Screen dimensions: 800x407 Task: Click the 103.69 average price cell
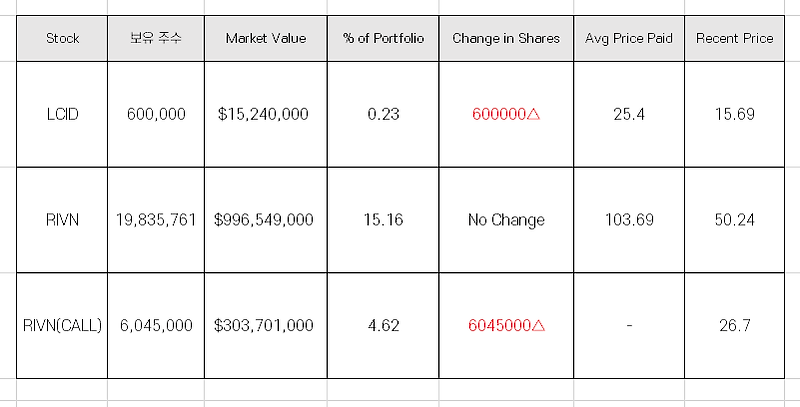629,220
